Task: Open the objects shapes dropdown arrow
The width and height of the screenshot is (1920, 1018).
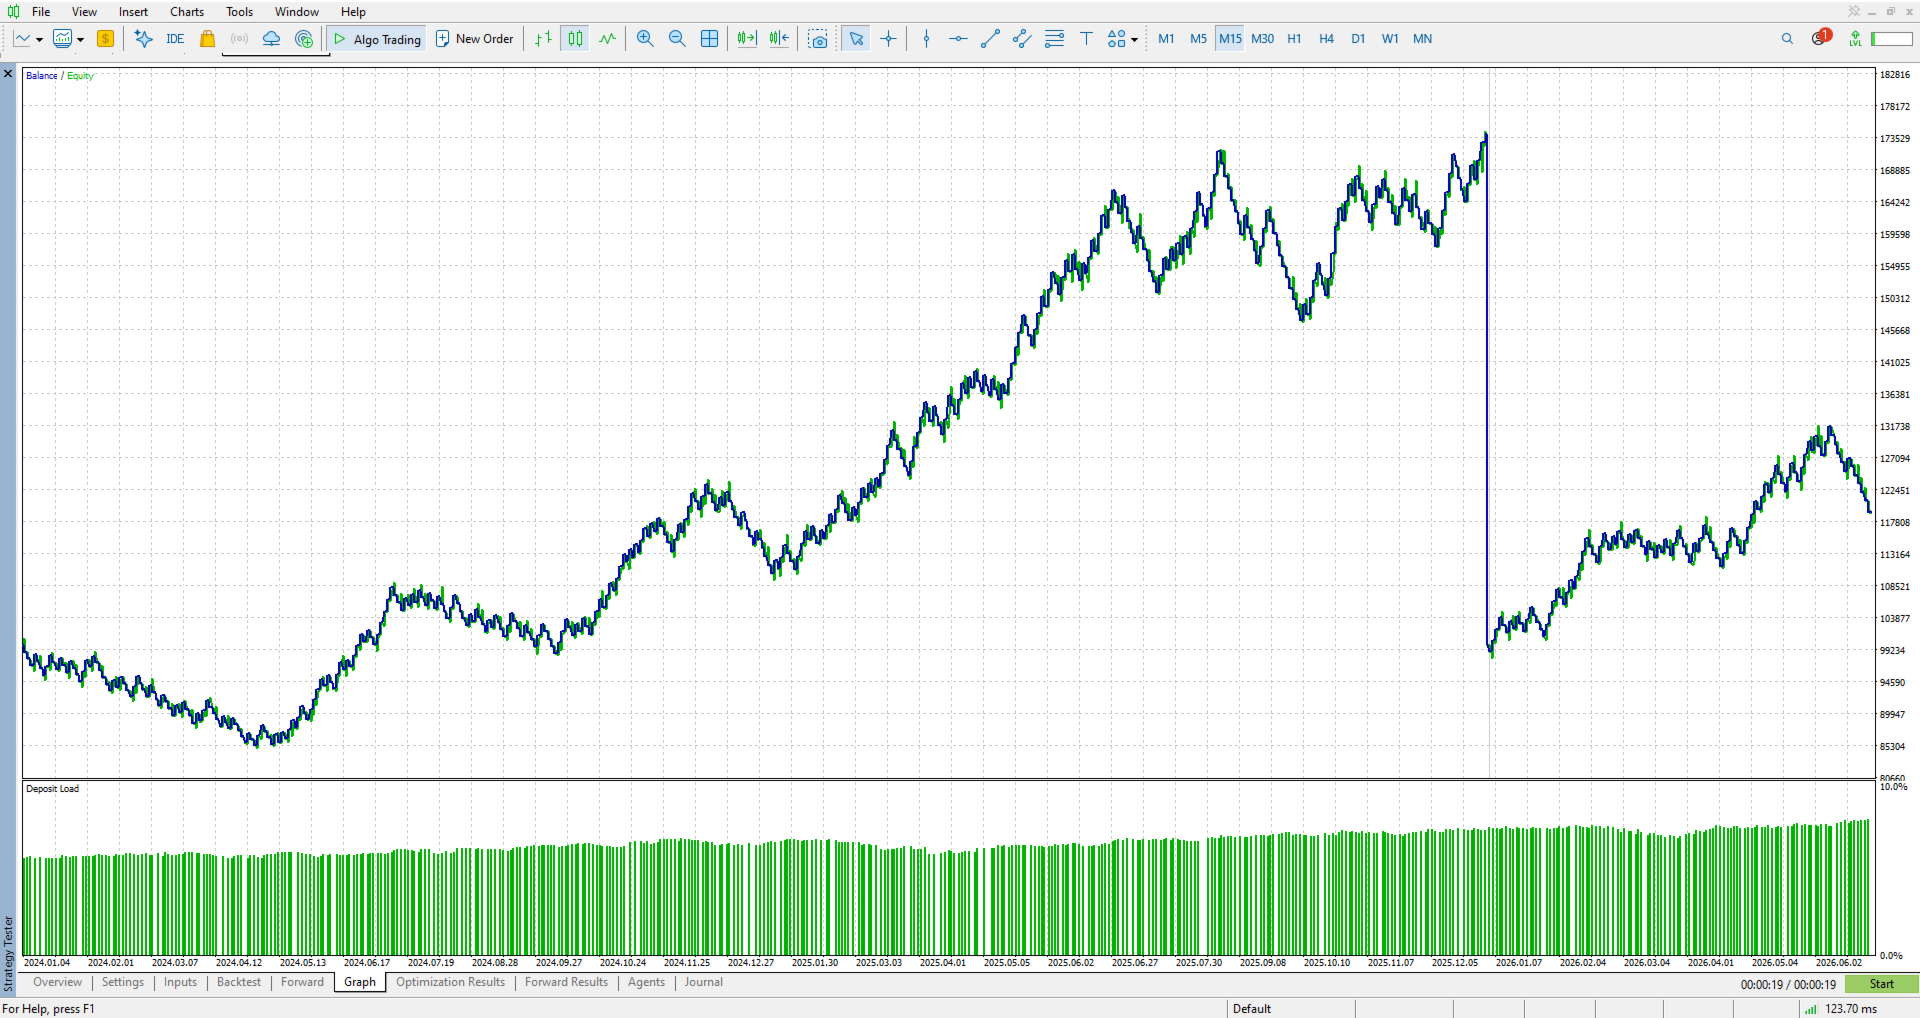Action: (1134, 40)
